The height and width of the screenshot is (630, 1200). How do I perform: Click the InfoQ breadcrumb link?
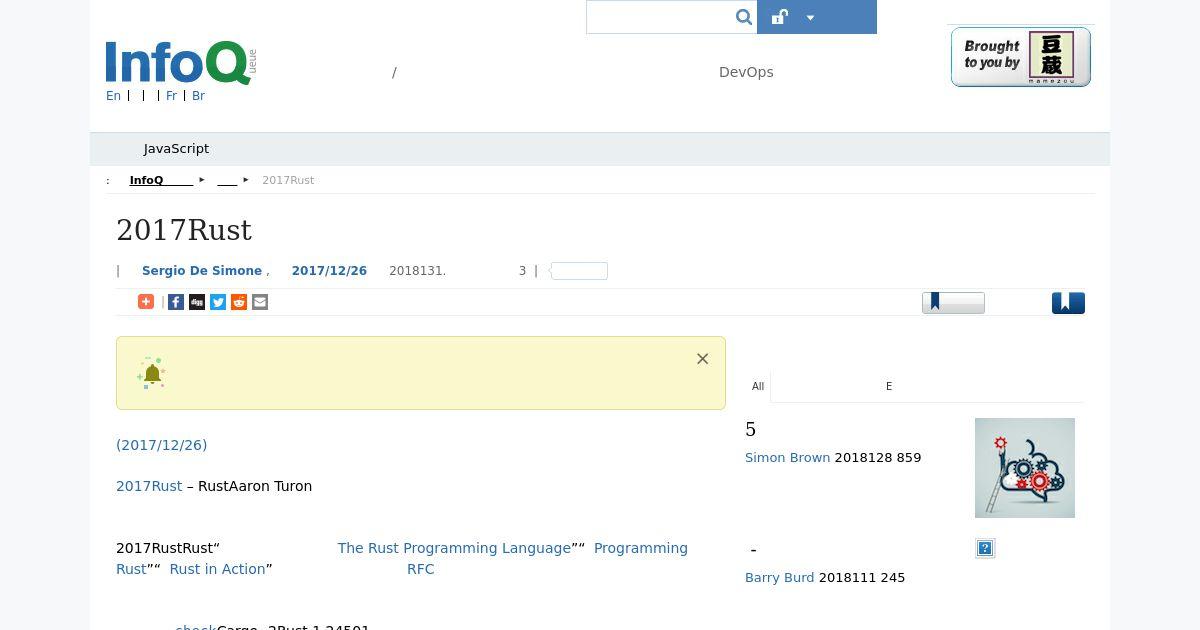[161, 180]
